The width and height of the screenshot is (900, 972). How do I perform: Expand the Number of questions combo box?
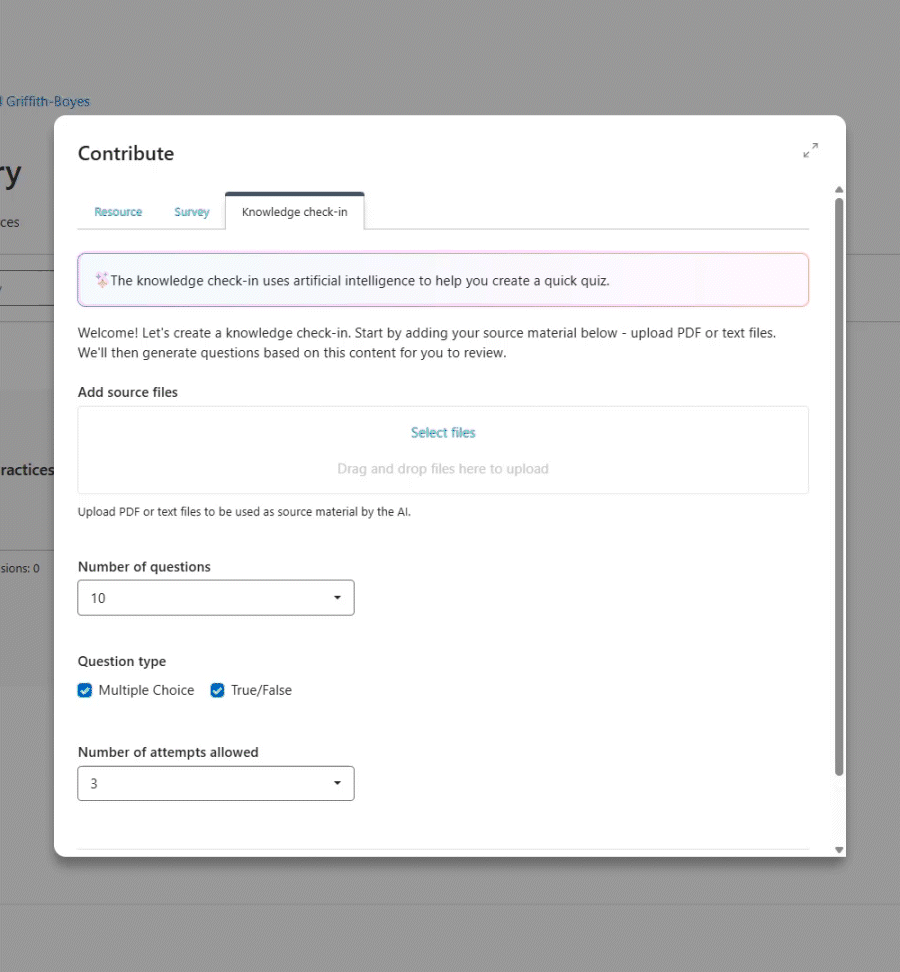[216, 597]
